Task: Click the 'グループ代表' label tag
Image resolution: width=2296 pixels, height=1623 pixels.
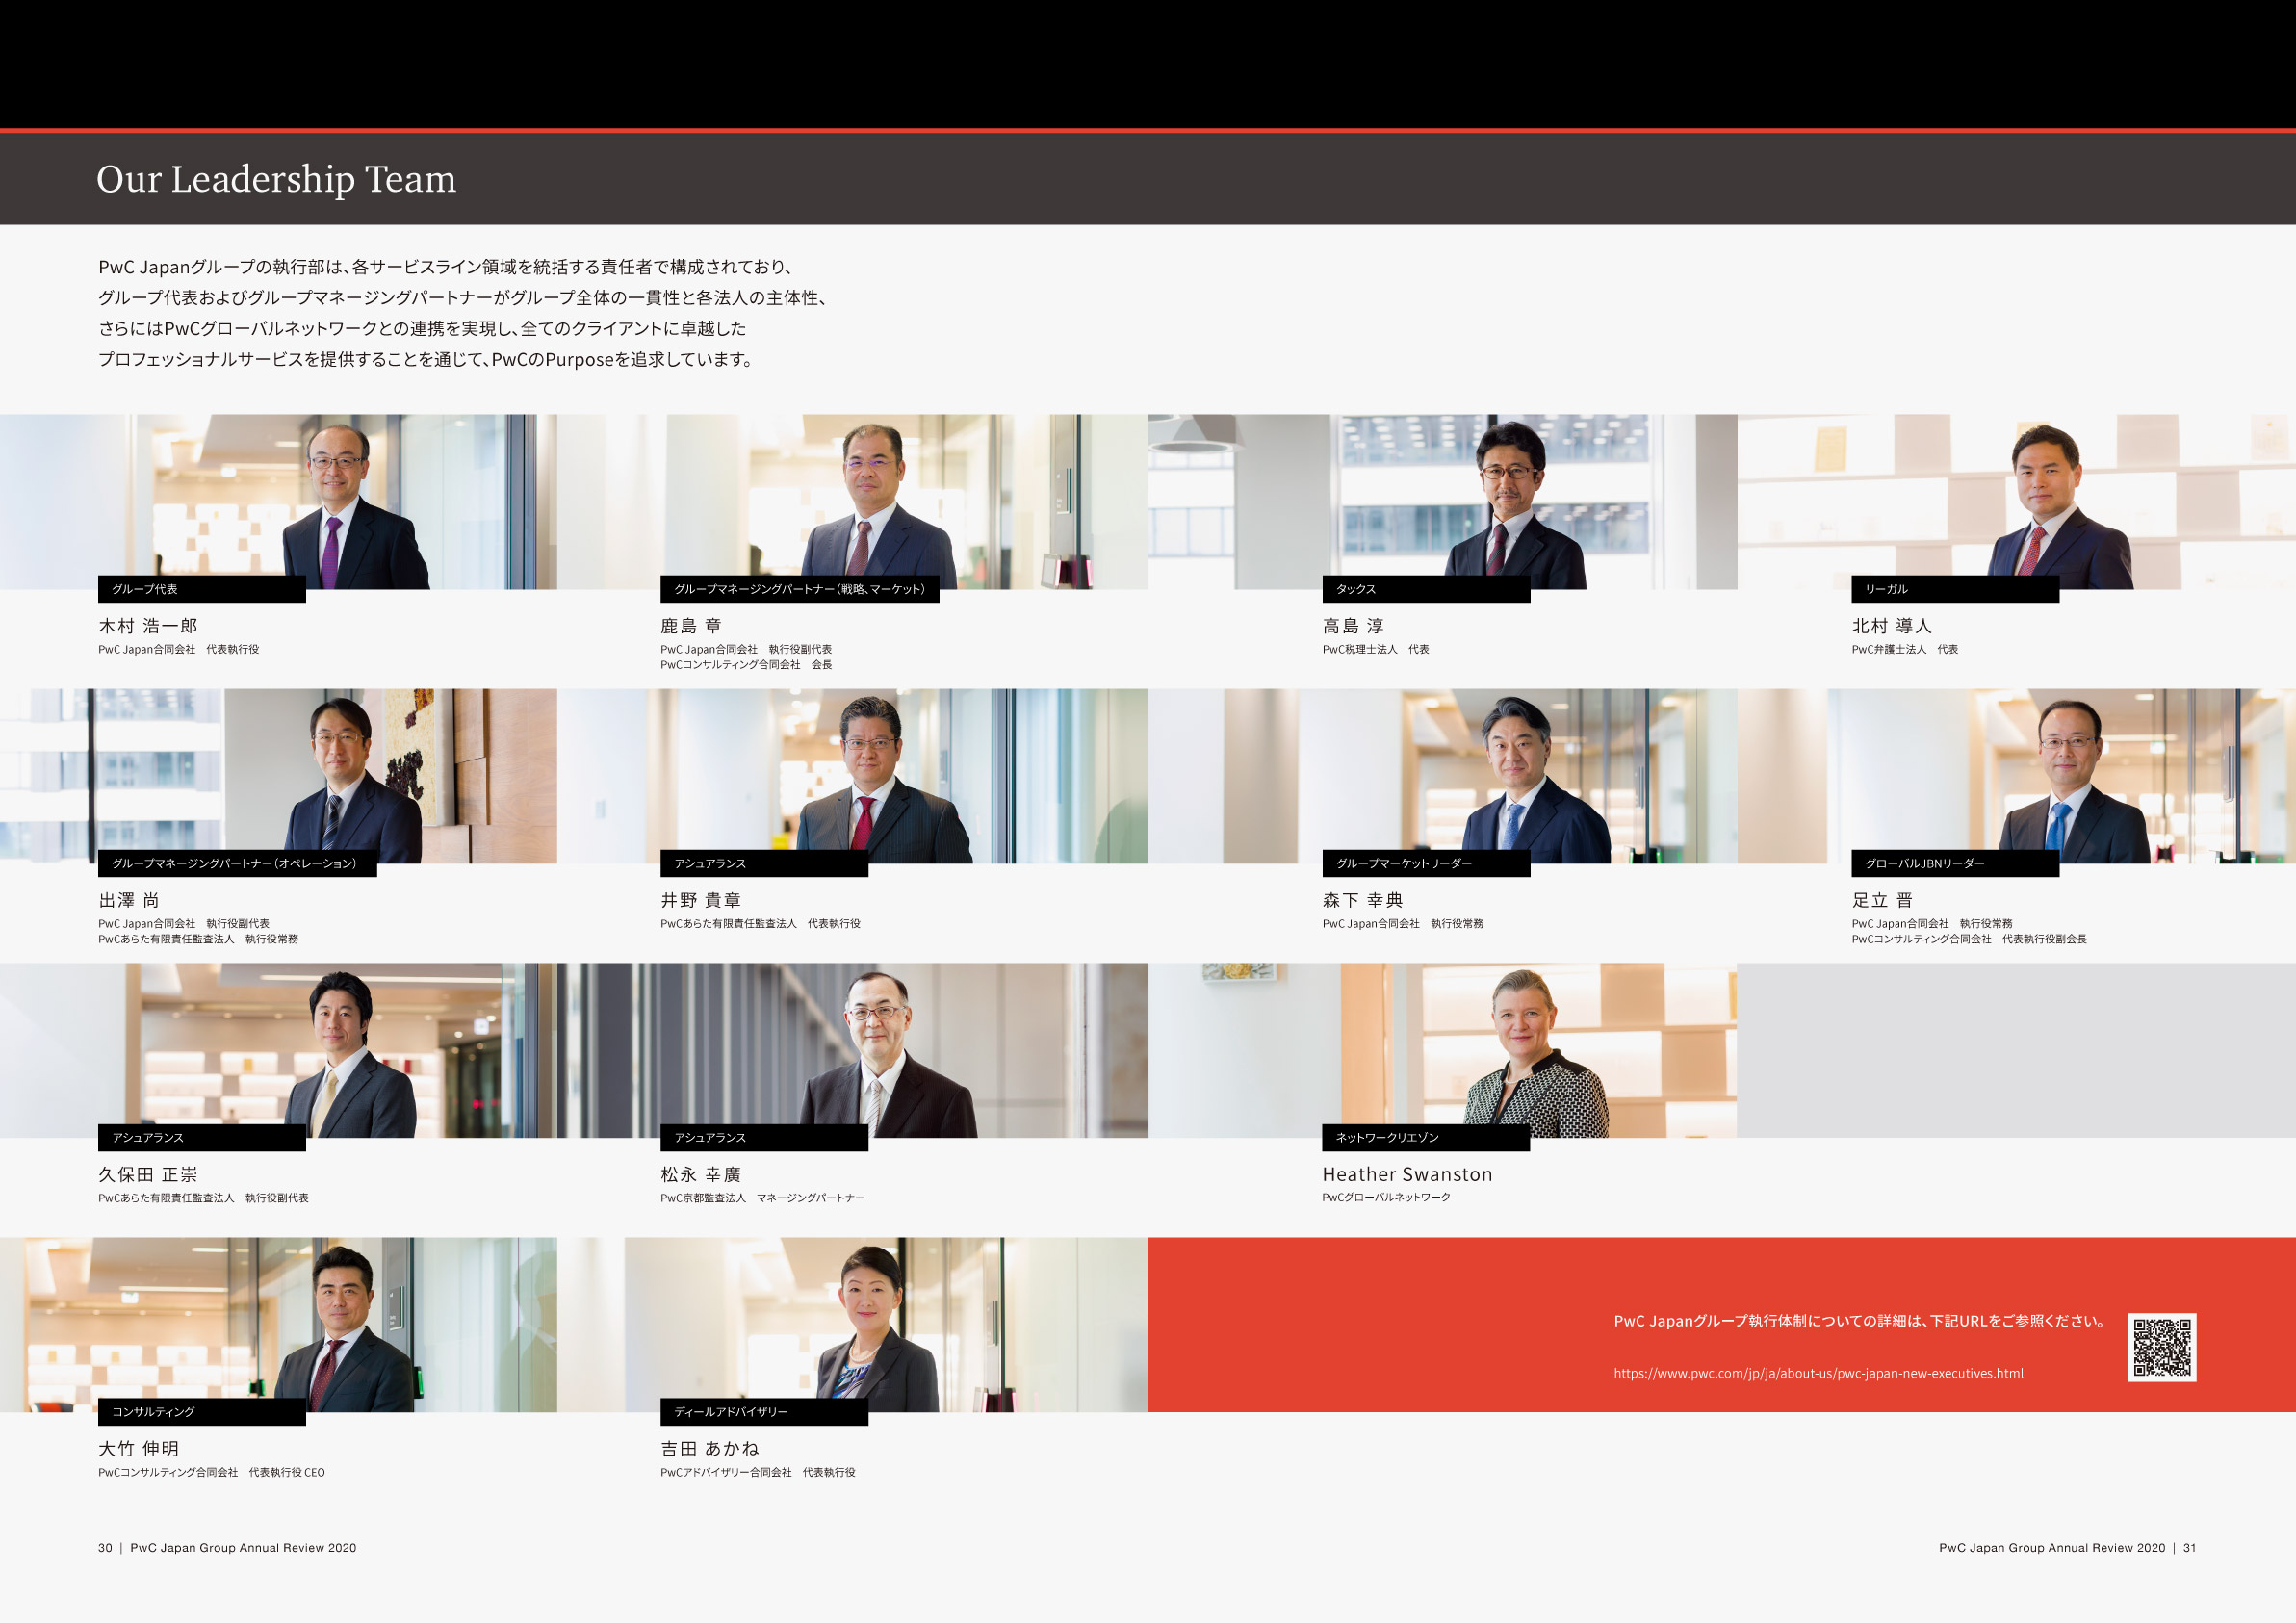Action: coord(202,589)
